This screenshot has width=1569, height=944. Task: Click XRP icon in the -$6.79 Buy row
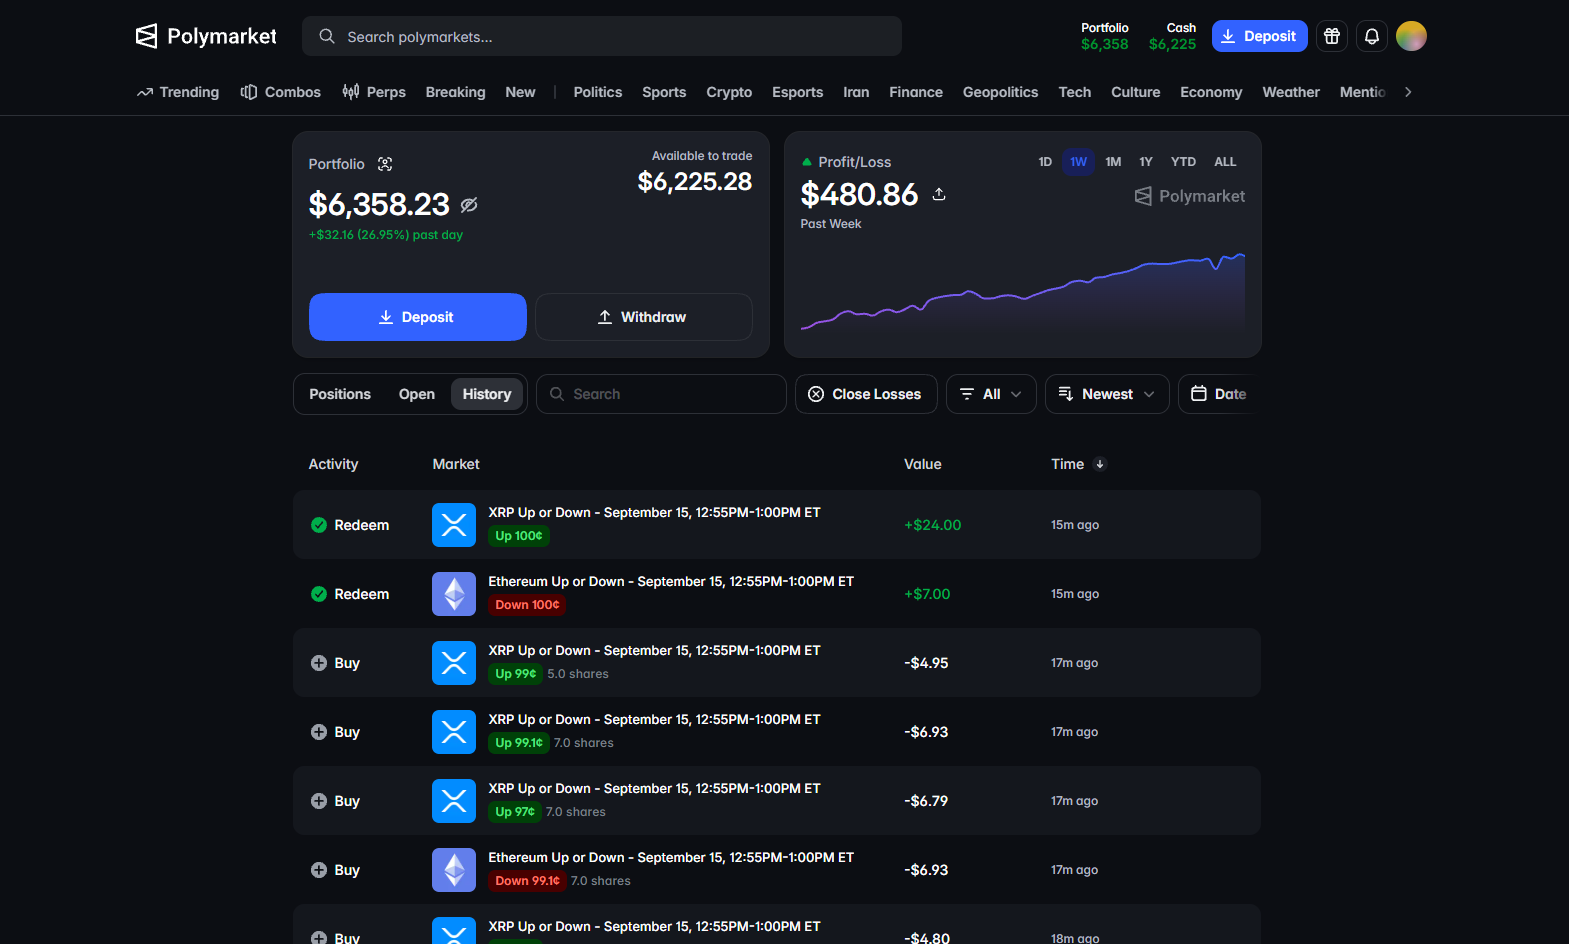454,801
